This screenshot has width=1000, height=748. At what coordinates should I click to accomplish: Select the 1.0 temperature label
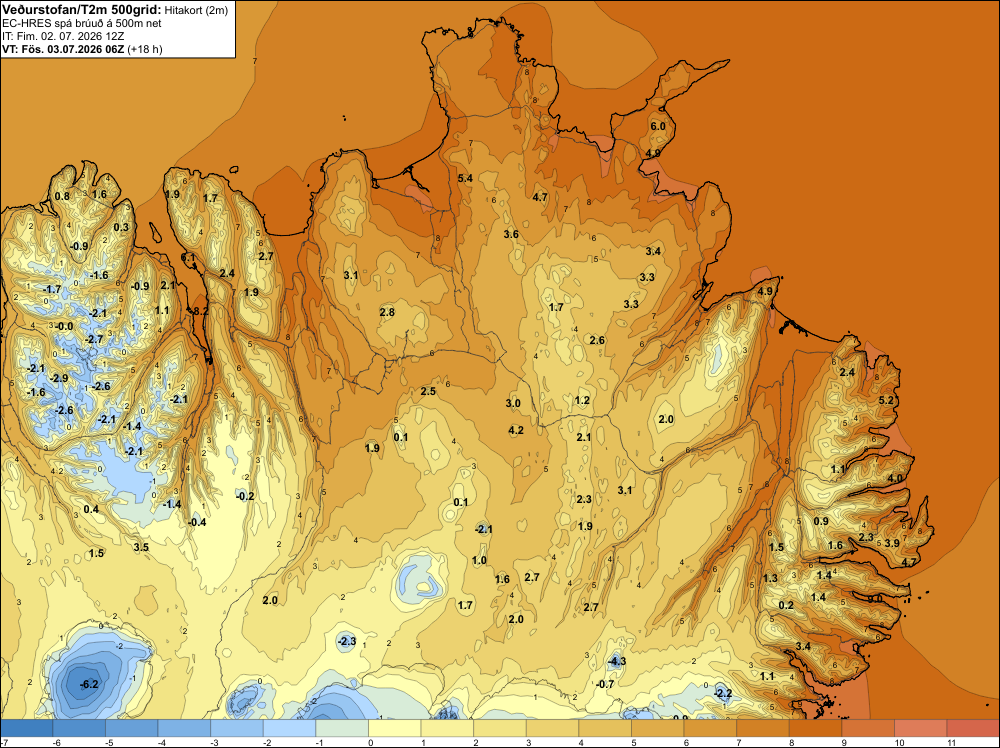pos(479,561)
